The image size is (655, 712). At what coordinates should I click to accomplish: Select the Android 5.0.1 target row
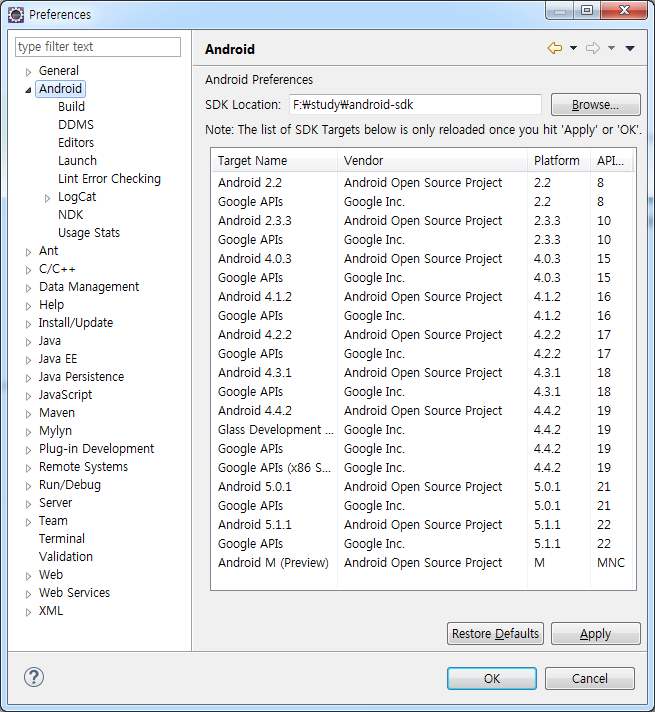[422, 487]
